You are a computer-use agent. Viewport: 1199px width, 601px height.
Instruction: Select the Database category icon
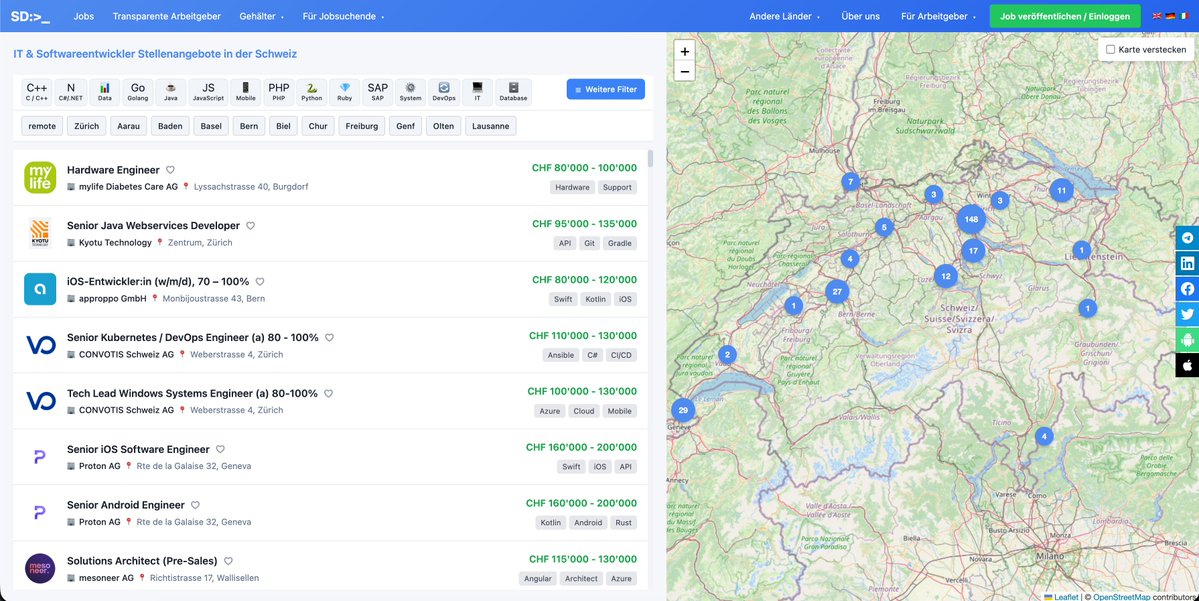coord(513,92)
